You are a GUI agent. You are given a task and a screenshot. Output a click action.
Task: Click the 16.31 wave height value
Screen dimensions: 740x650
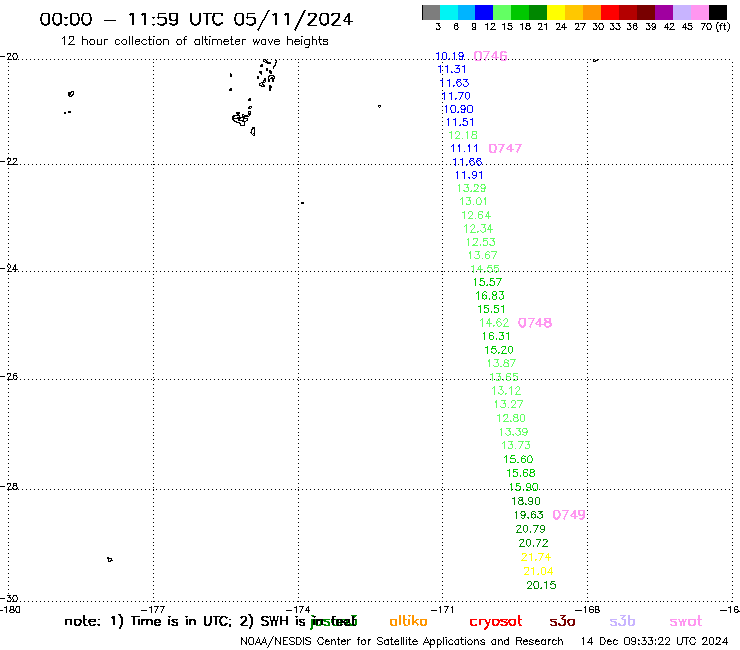[496, 337]
